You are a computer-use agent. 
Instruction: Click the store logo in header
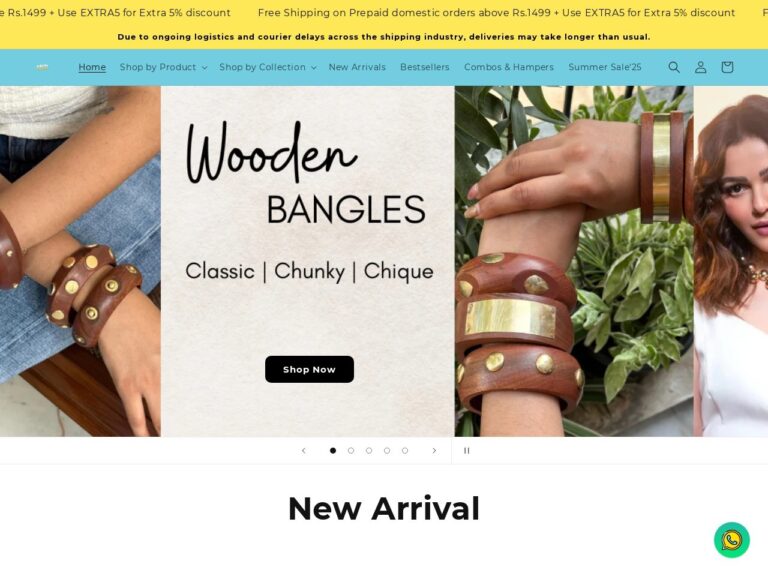point(43,67)
